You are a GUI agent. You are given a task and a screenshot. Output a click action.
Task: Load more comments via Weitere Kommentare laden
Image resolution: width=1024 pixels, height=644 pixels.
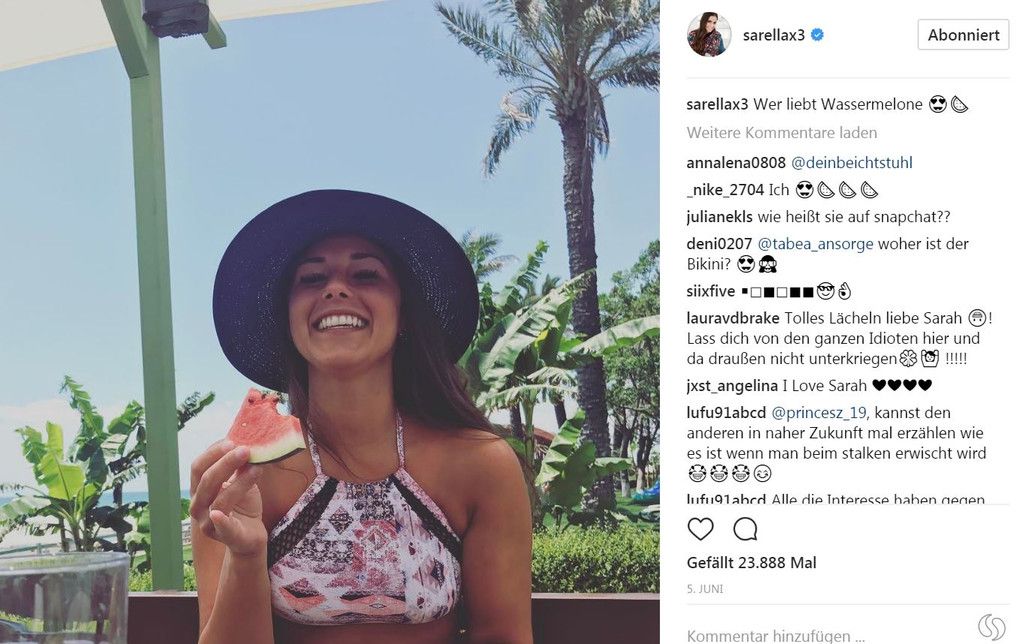coord(782,133)
